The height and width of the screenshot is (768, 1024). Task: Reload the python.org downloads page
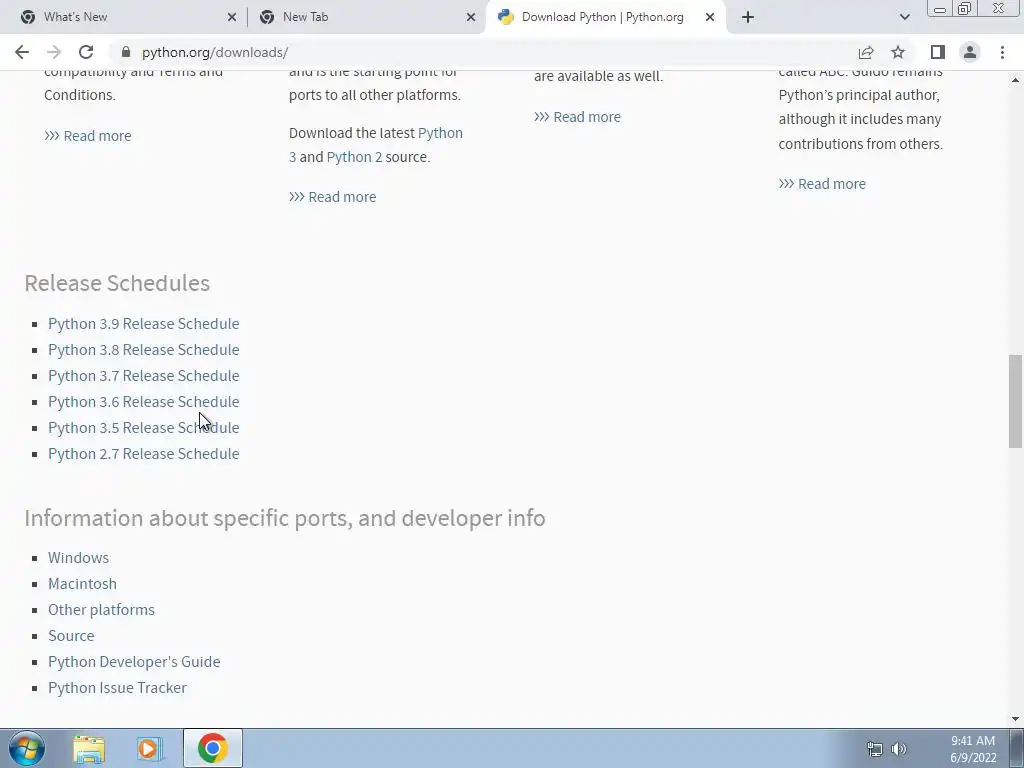coord(86,52)
